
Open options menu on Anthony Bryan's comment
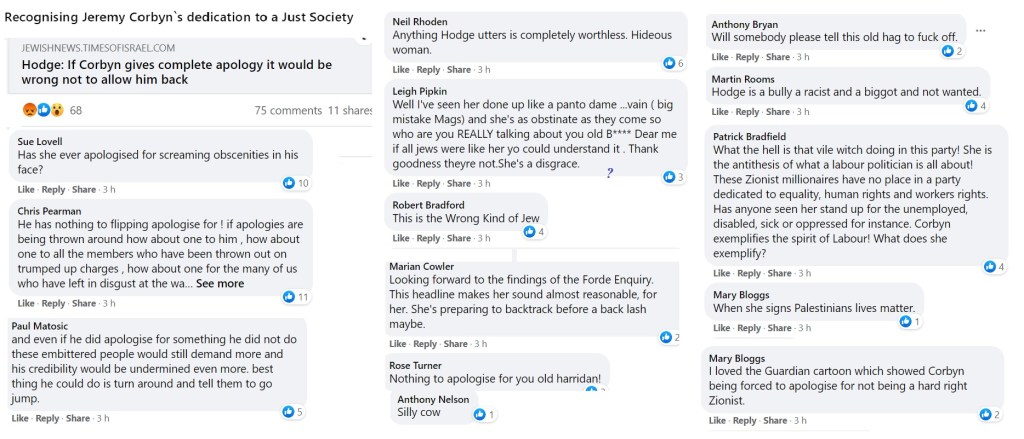coord(980,31)
